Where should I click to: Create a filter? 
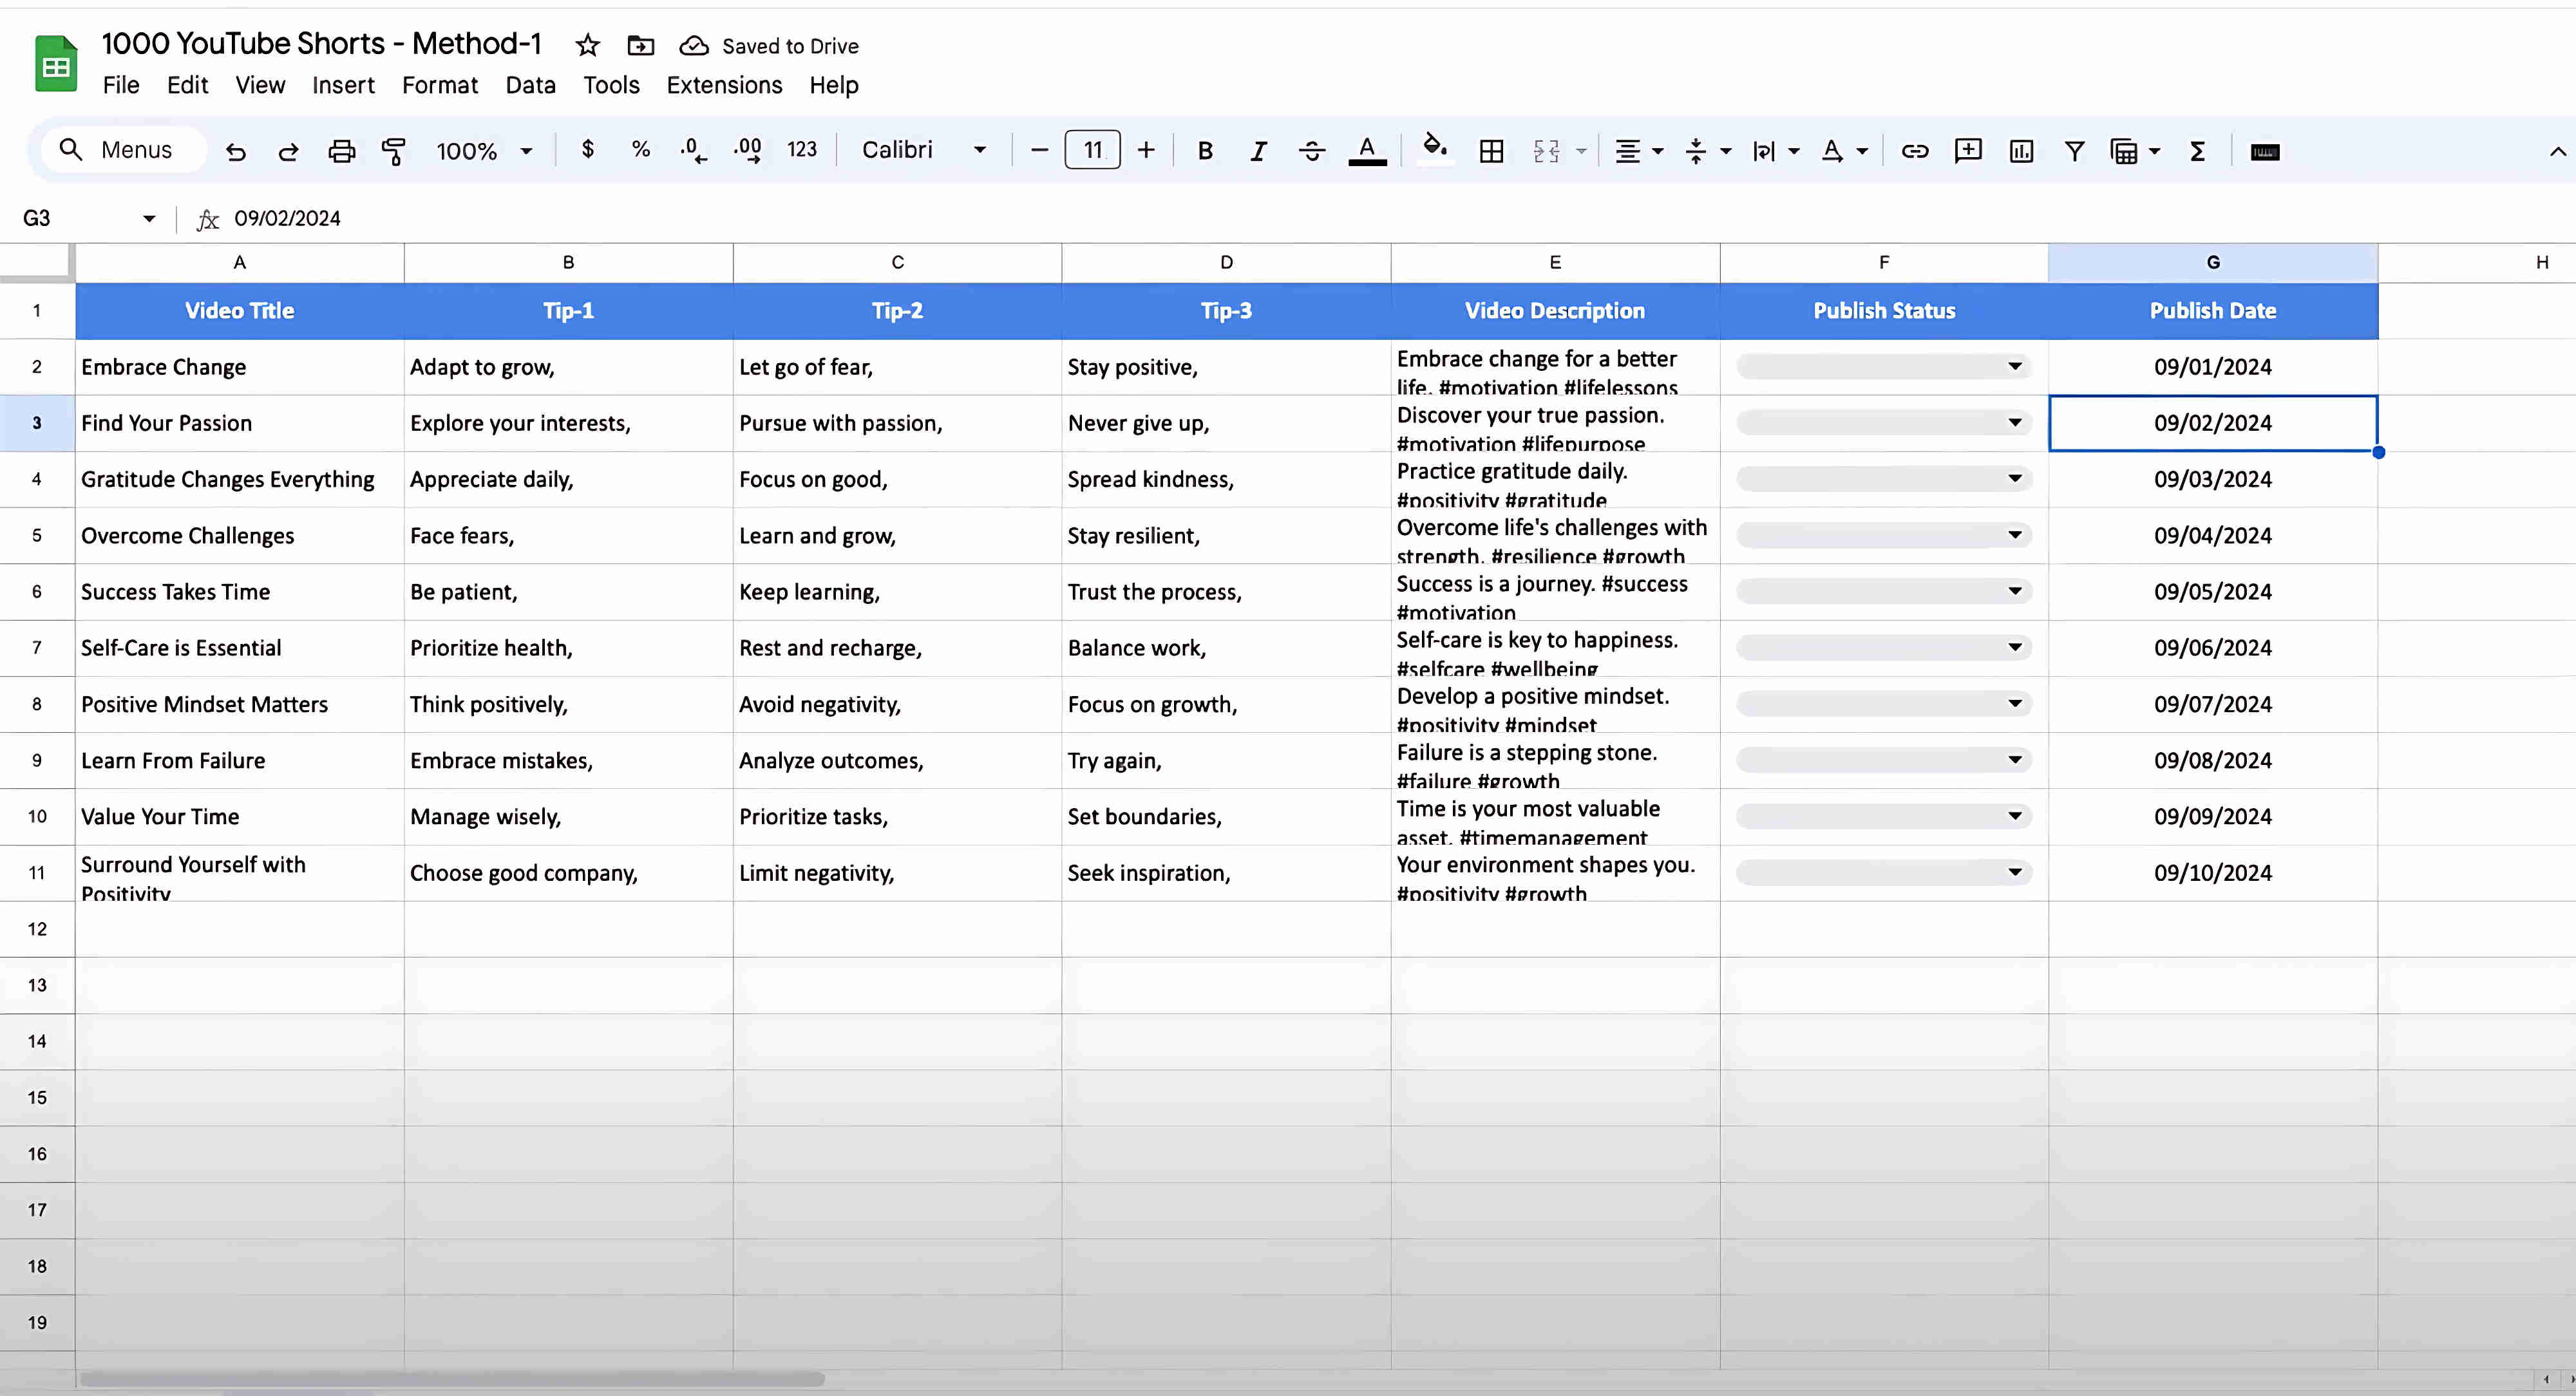pos(2074,151)
